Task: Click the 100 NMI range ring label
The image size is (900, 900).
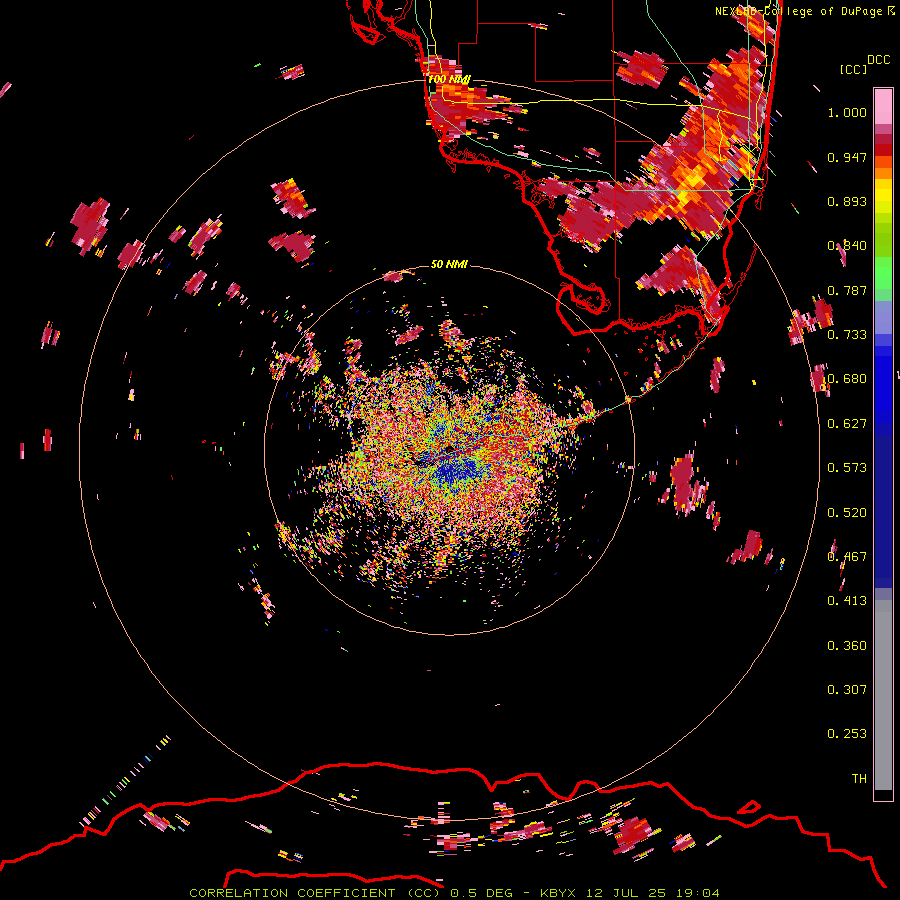Action: click(449, 79)
